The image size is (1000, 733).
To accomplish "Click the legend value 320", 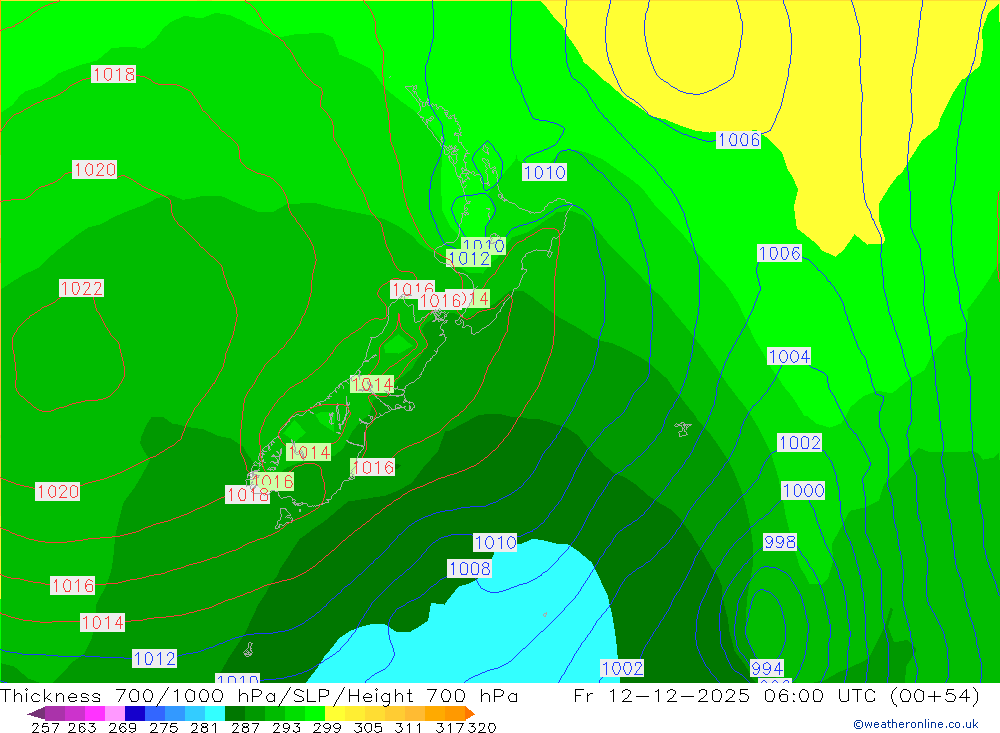I will pyautogui.click(x=482, y=727).
